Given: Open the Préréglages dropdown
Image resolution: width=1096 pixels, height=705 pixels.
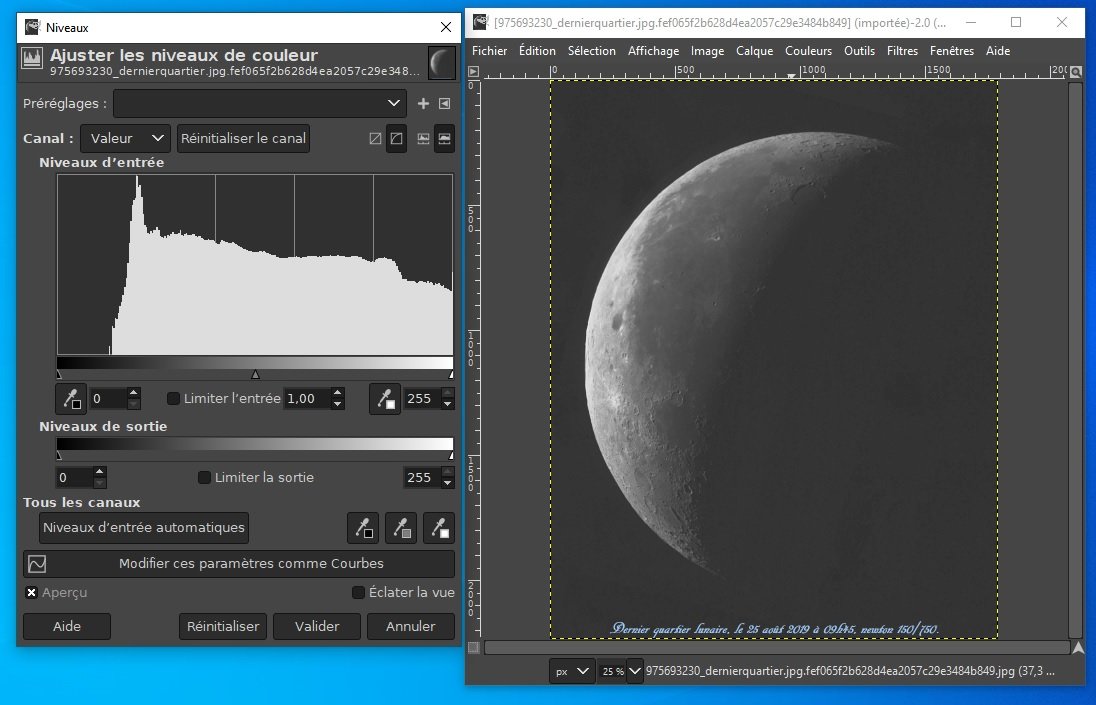Looking at the screenshot, I should click(x=259, y=103).
